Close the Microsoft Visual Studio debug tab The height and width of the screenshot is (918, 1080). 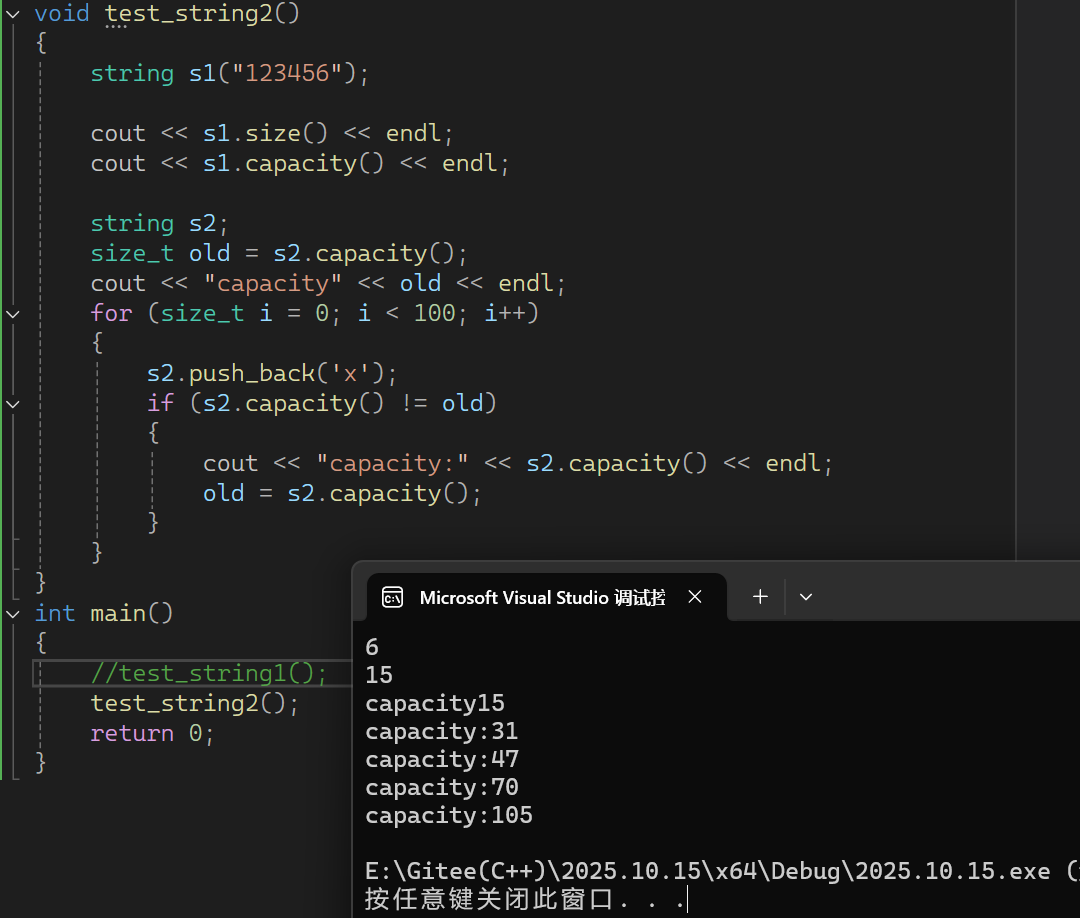[695, 596]
